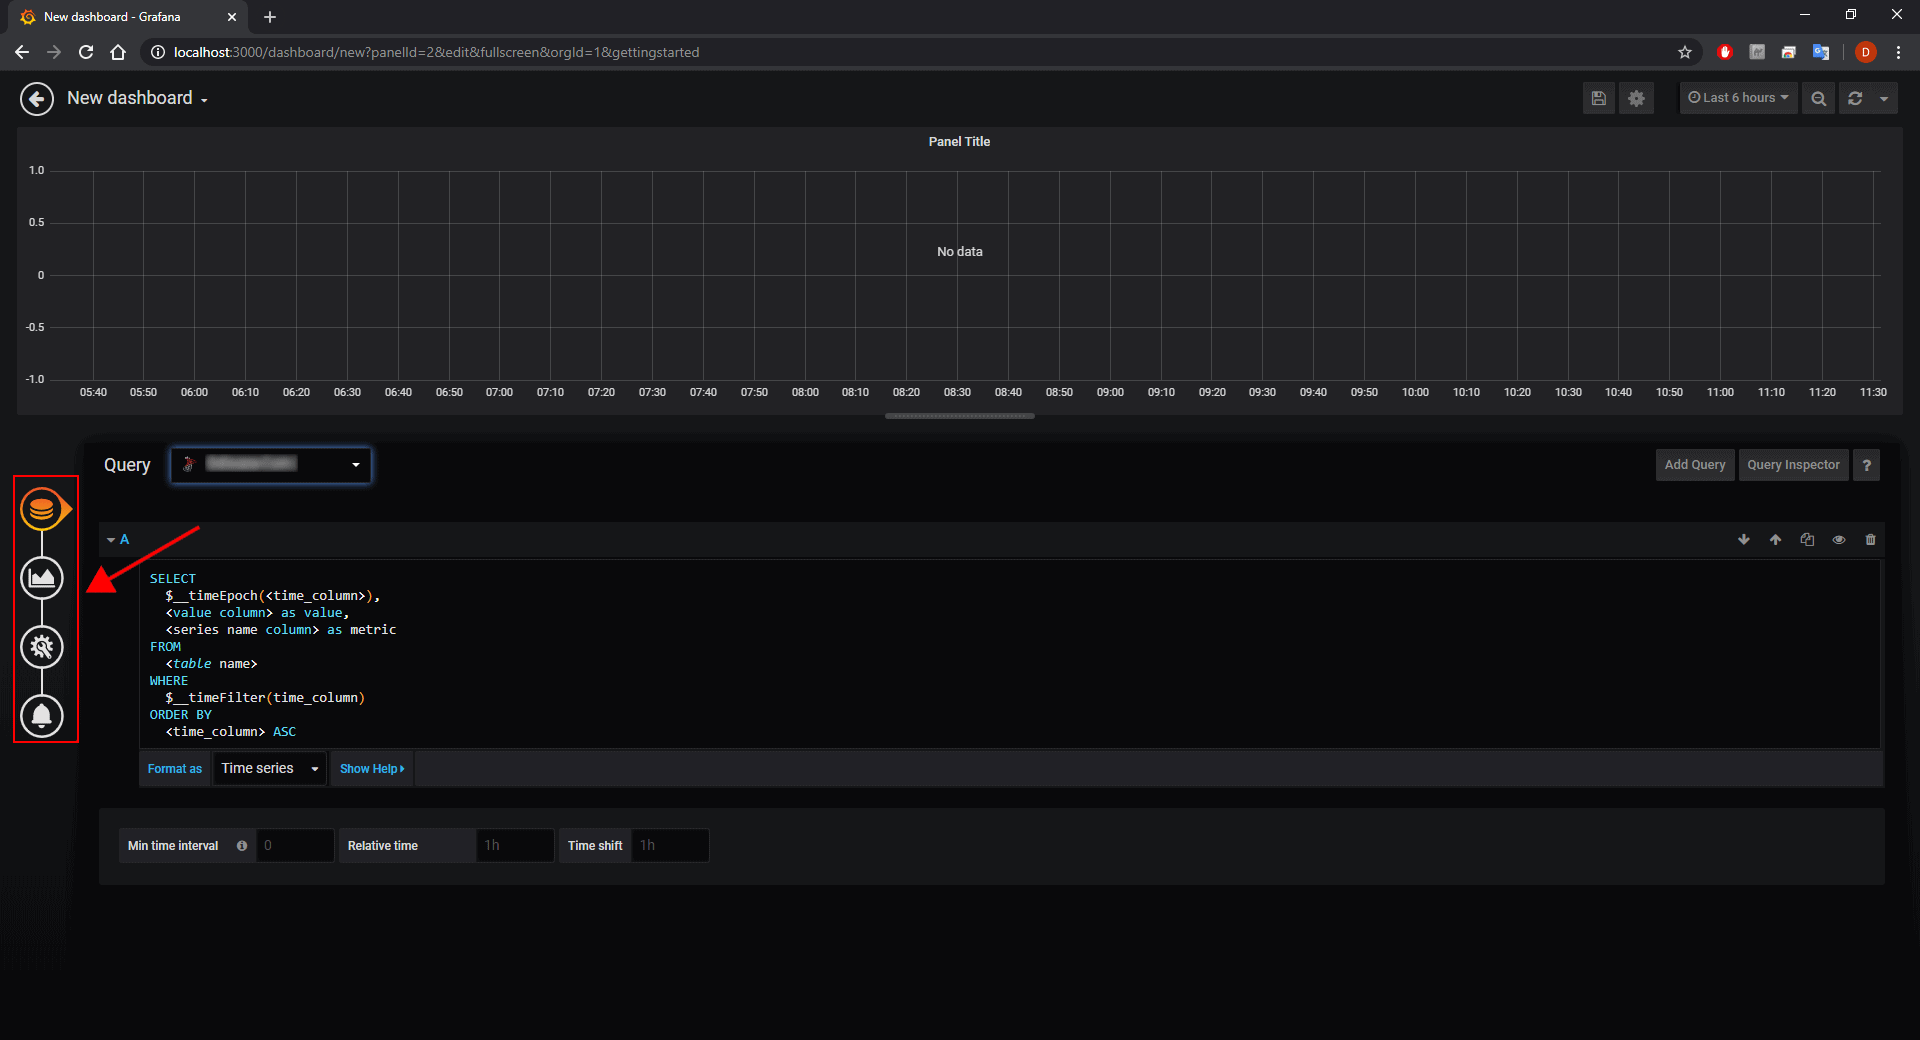
Task: Click the Save dashboard floppy icon
Action: click(1599, 98)
